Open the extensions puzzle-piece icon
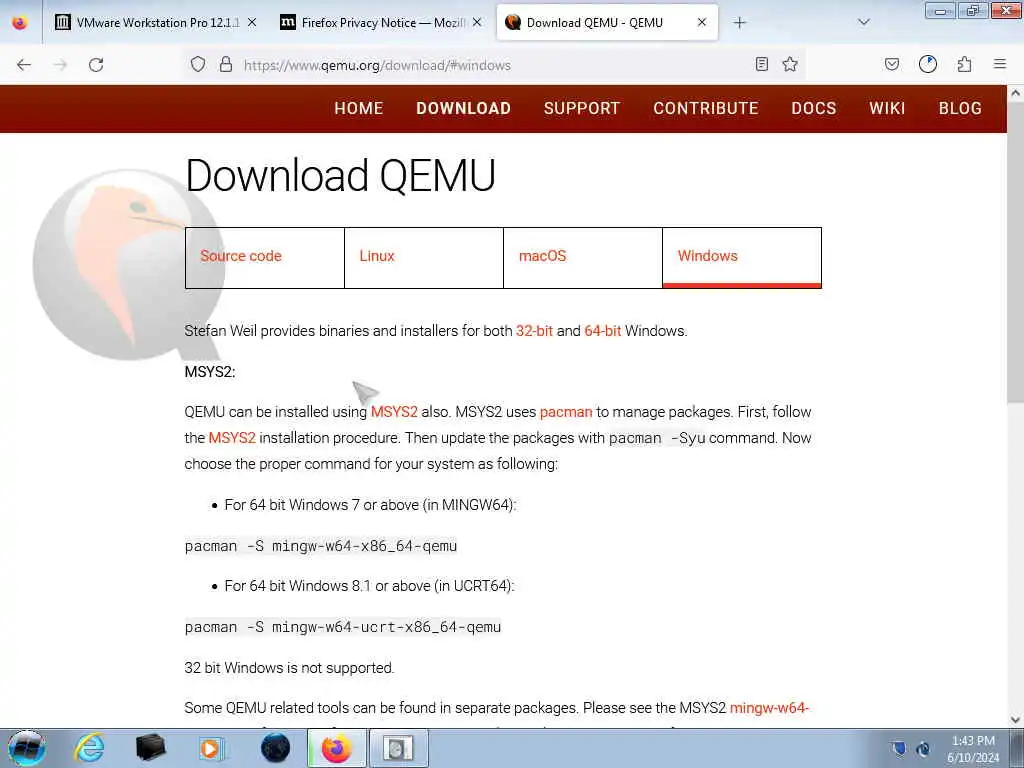This screenshot has width=1024, height=768. (964, 64)
